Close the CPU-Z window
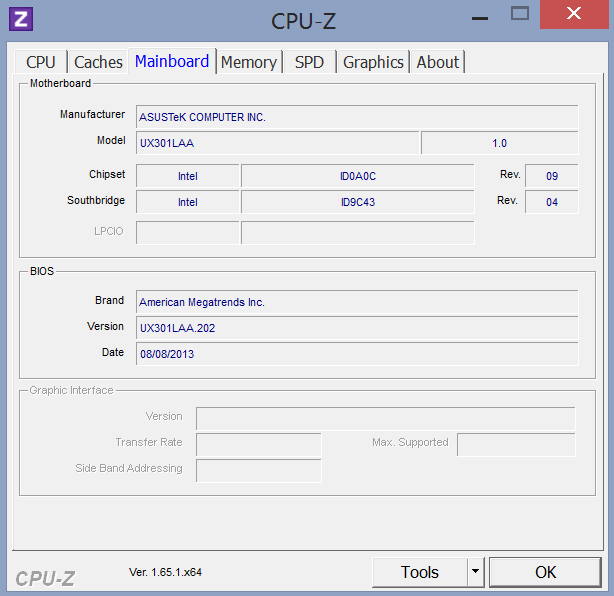This screenshot has width=614, height=596. click(x=574, y=14)
